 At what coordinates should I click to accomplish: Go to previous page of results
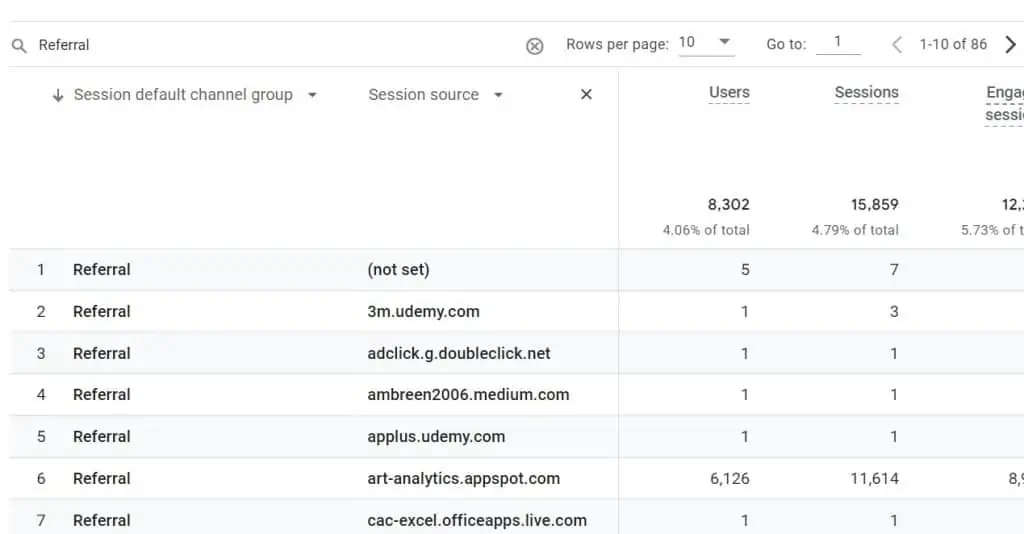coord(897,44)
